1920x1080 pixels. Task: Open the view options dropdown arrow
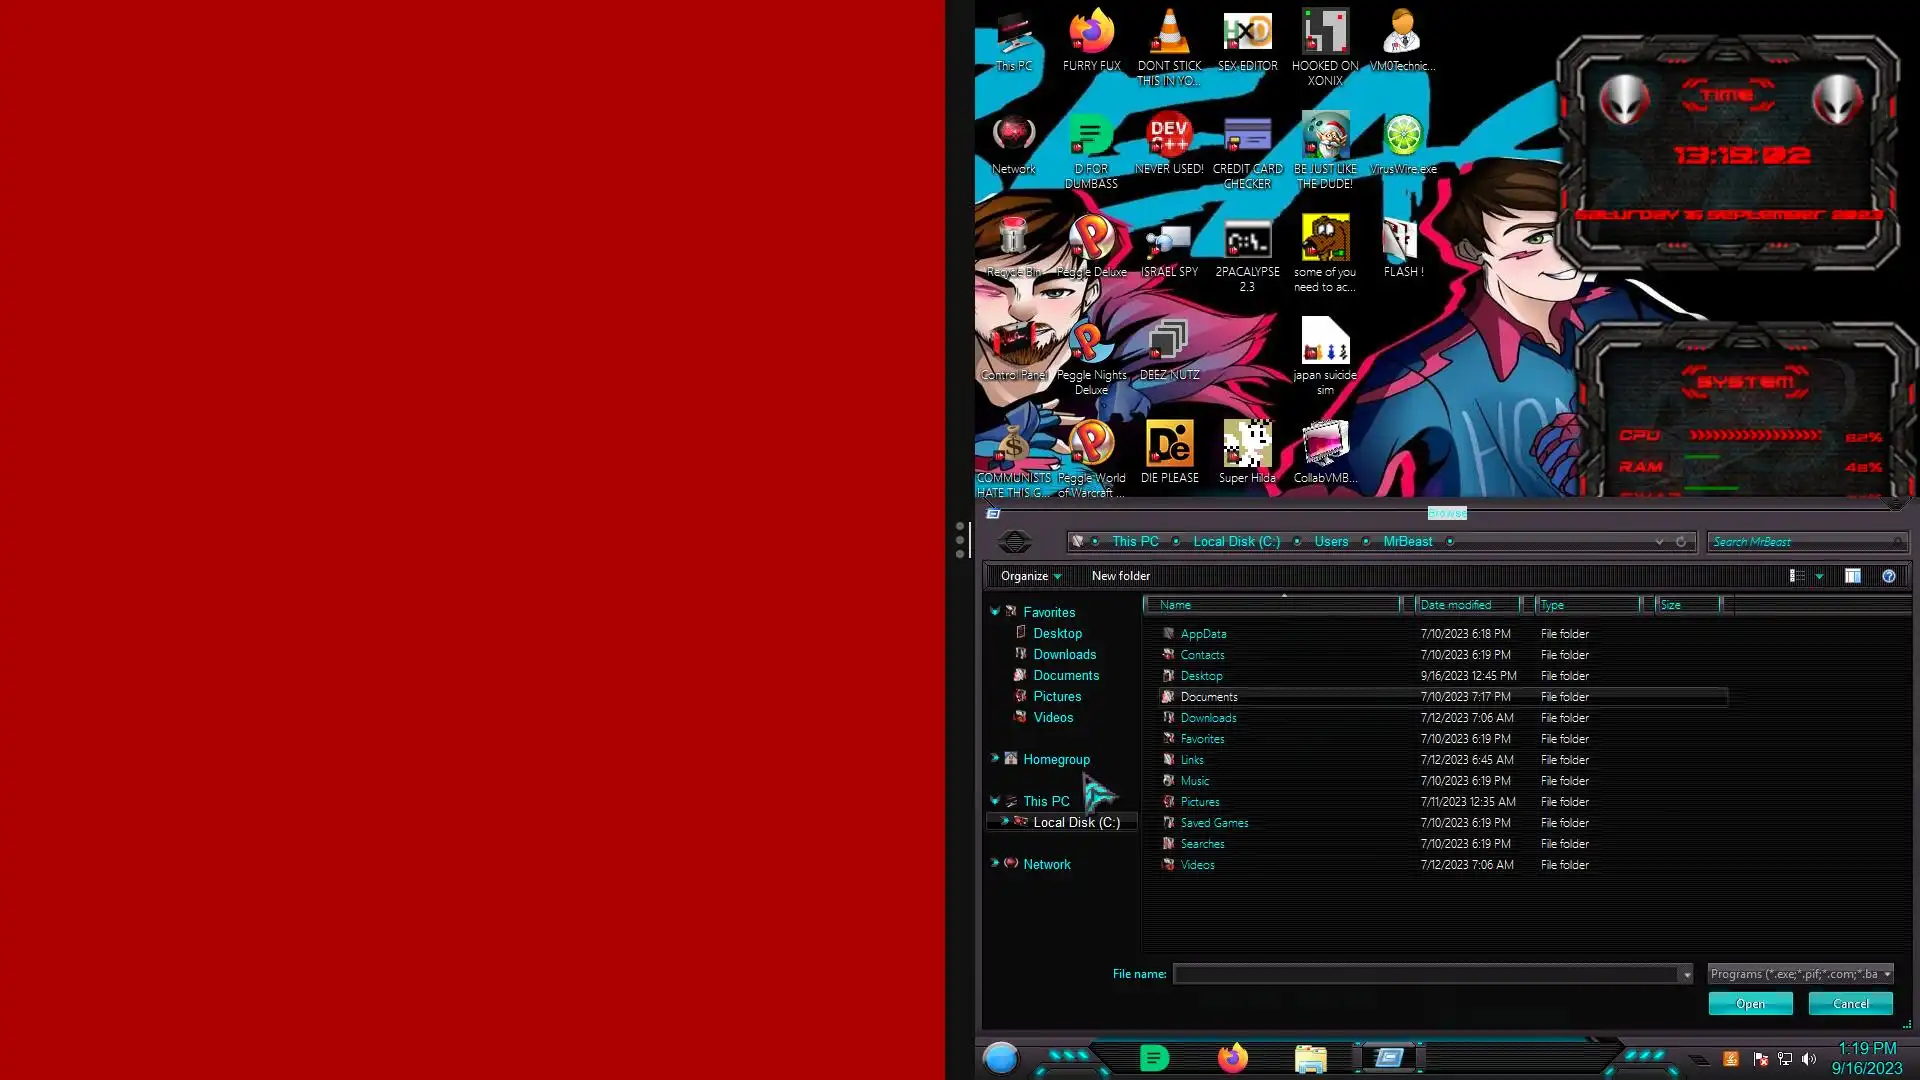(x=1819, y=576)
